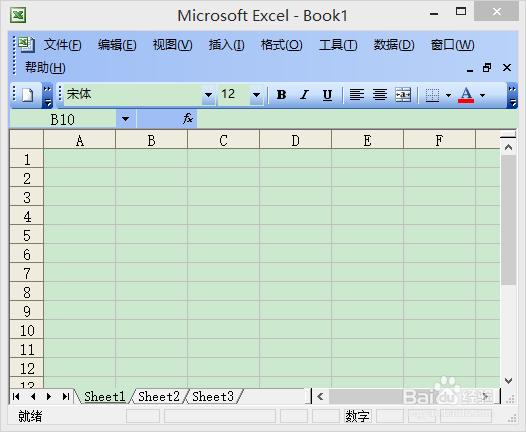This screenshot has width=526, height=432.
Task: Open the Borders dropdown arrow
Action: coord(449,95)
